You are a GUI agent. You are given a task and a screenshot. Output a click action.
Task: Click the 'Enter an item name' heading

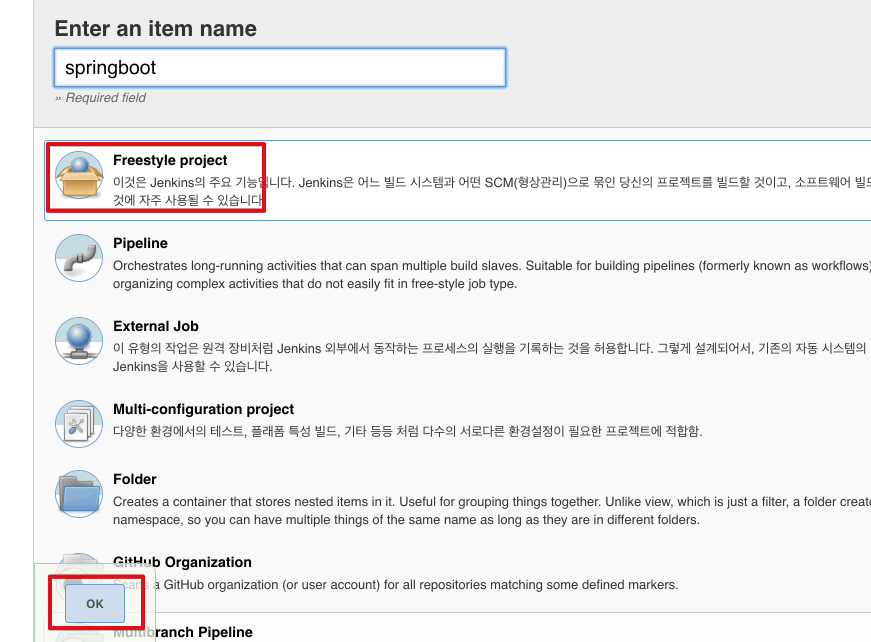point(156,28)
